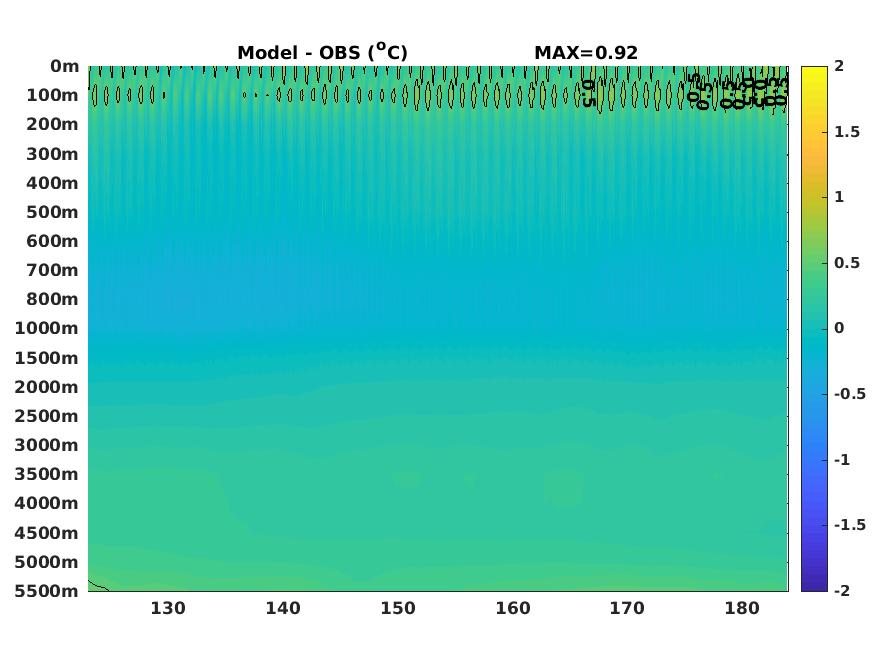Click the "400m" depth axis label
Image resolution: width=875 pixels, height=656 pixels.
click(52, 183)
